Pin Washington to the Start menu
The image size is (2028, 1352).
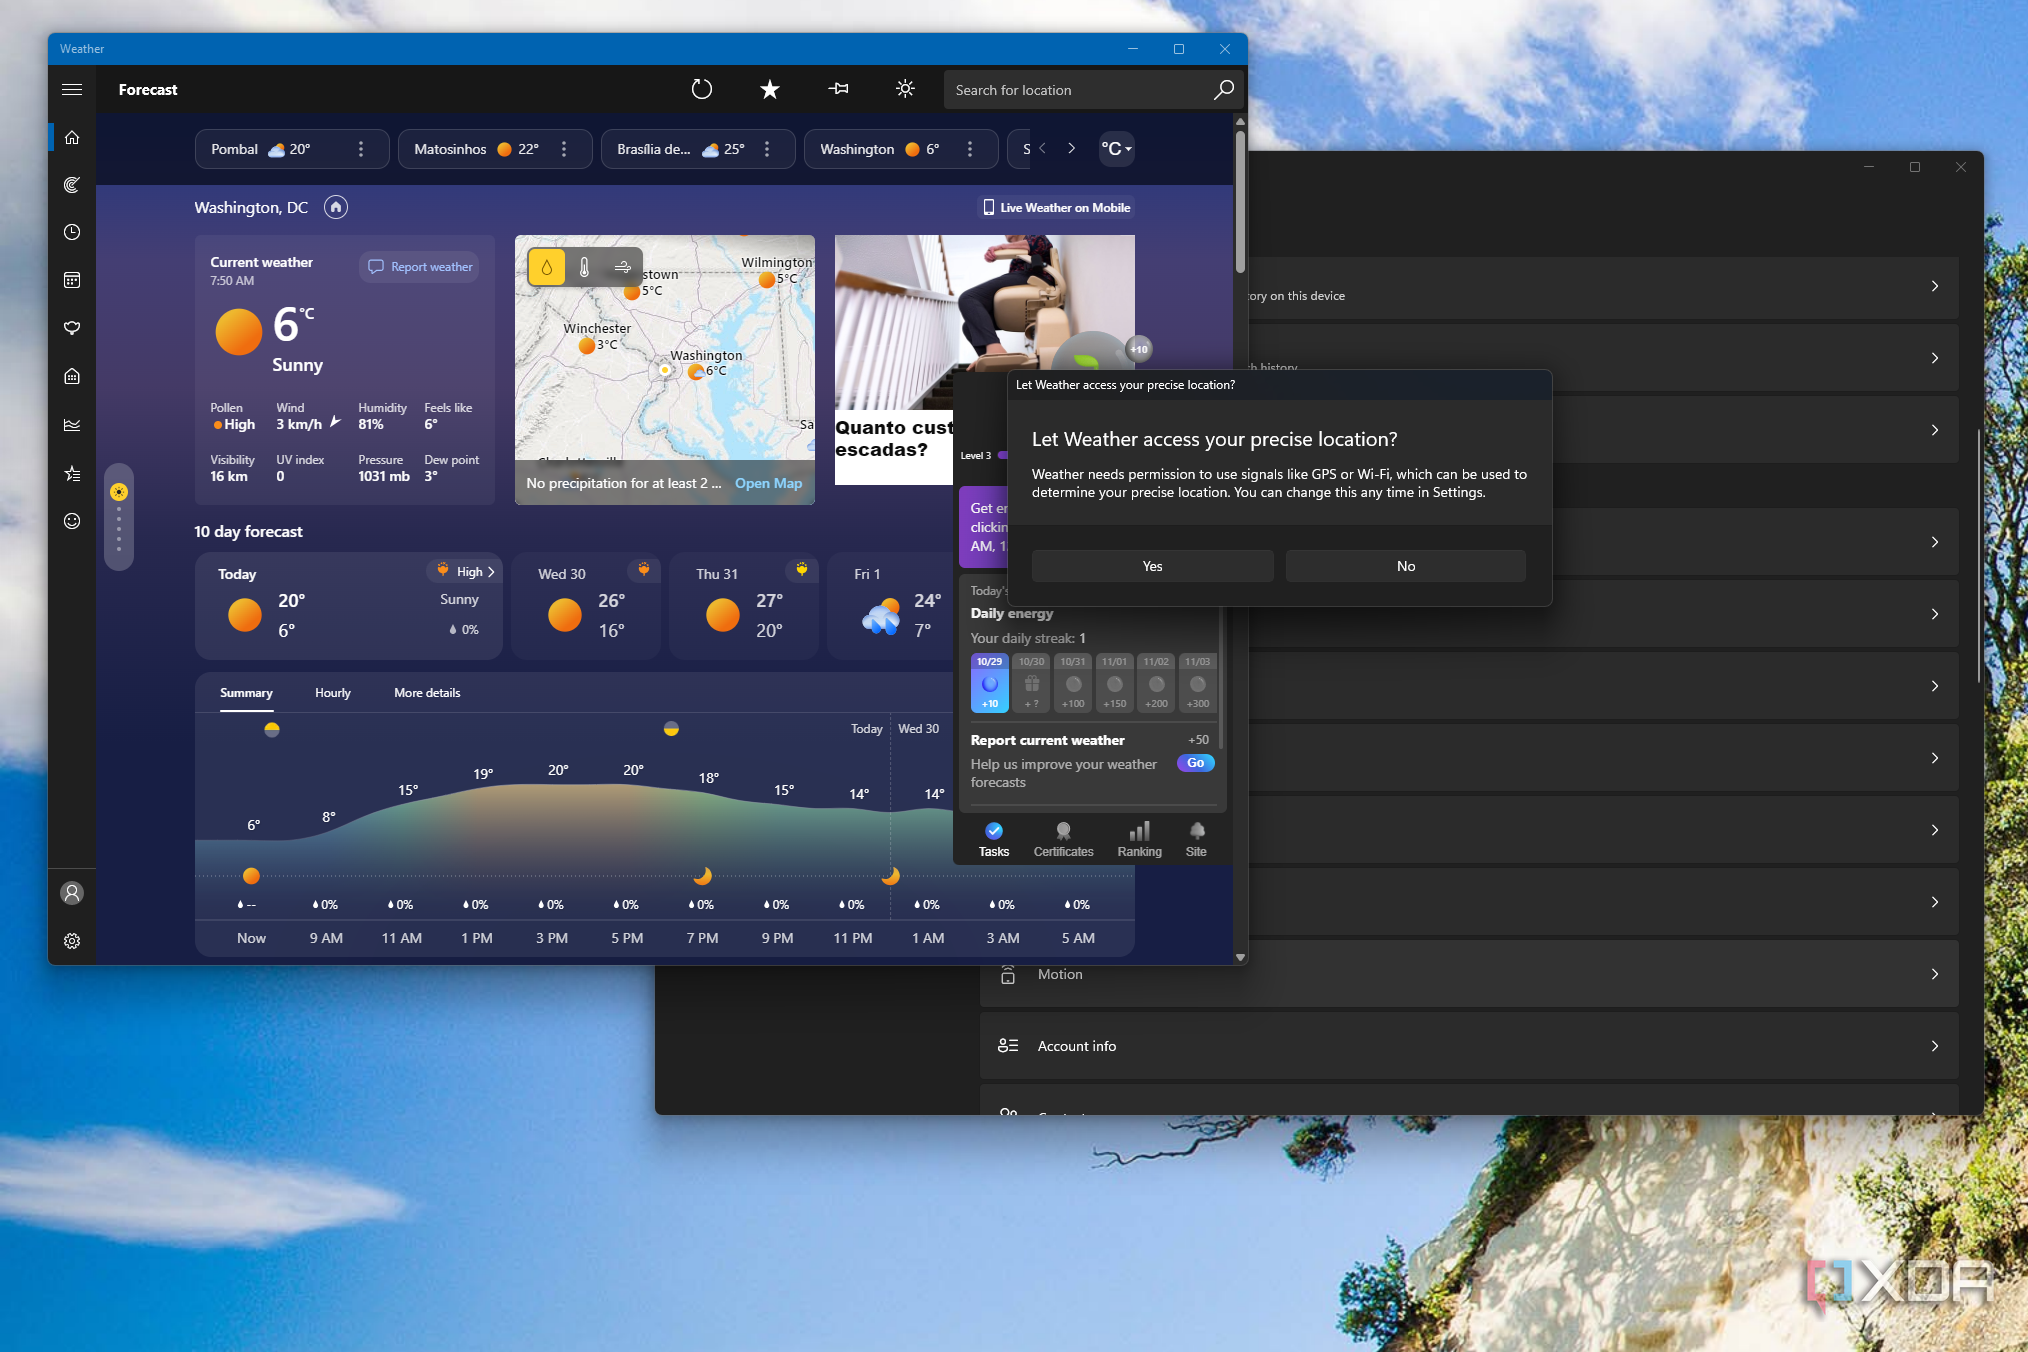tap(838, 89)
